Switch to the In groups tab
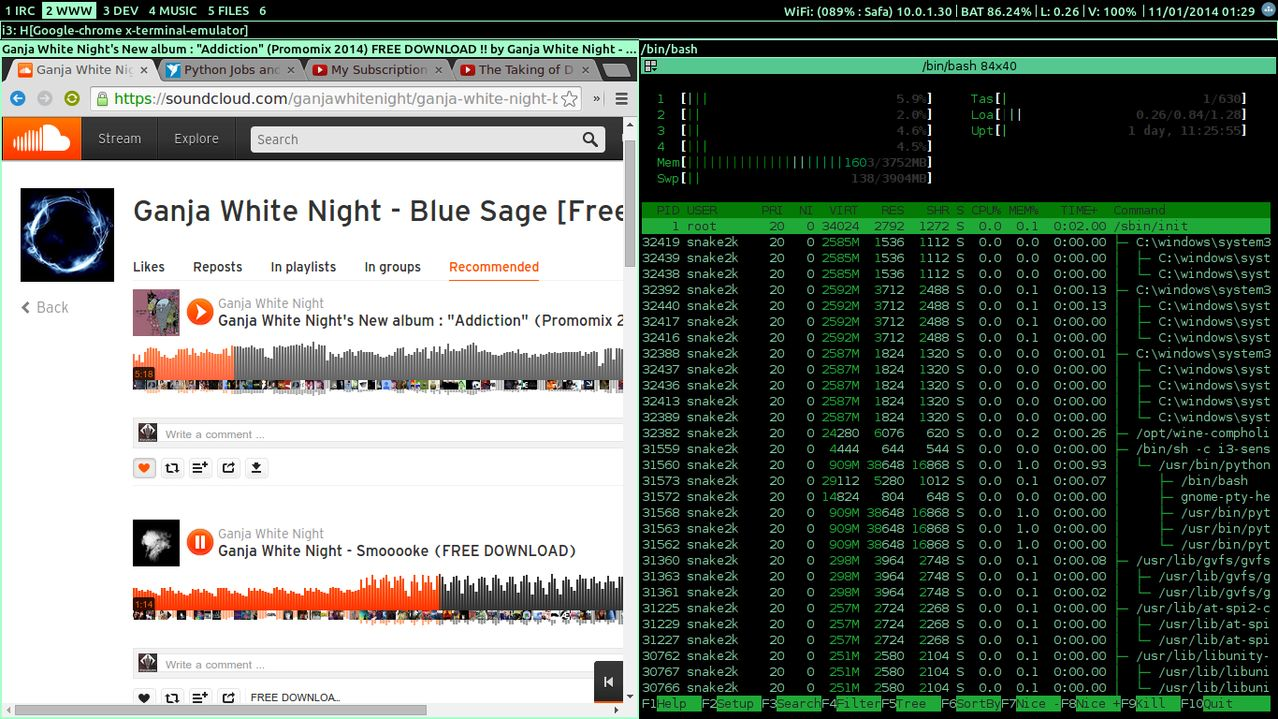The width and height of the screenshot is (1278, 719). click(392, 267)
